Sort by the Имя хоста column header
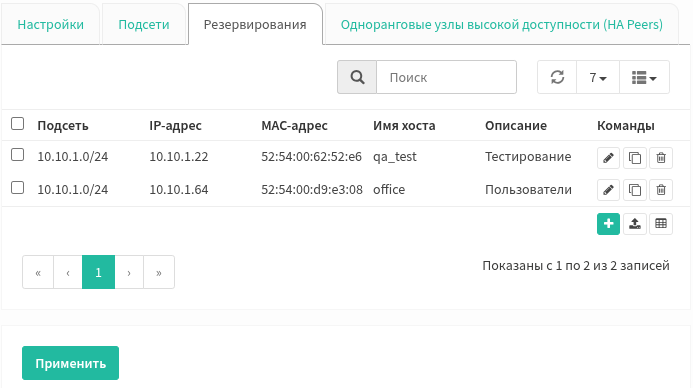This screenshot has width=693, height=388. (x=404, y=126)
